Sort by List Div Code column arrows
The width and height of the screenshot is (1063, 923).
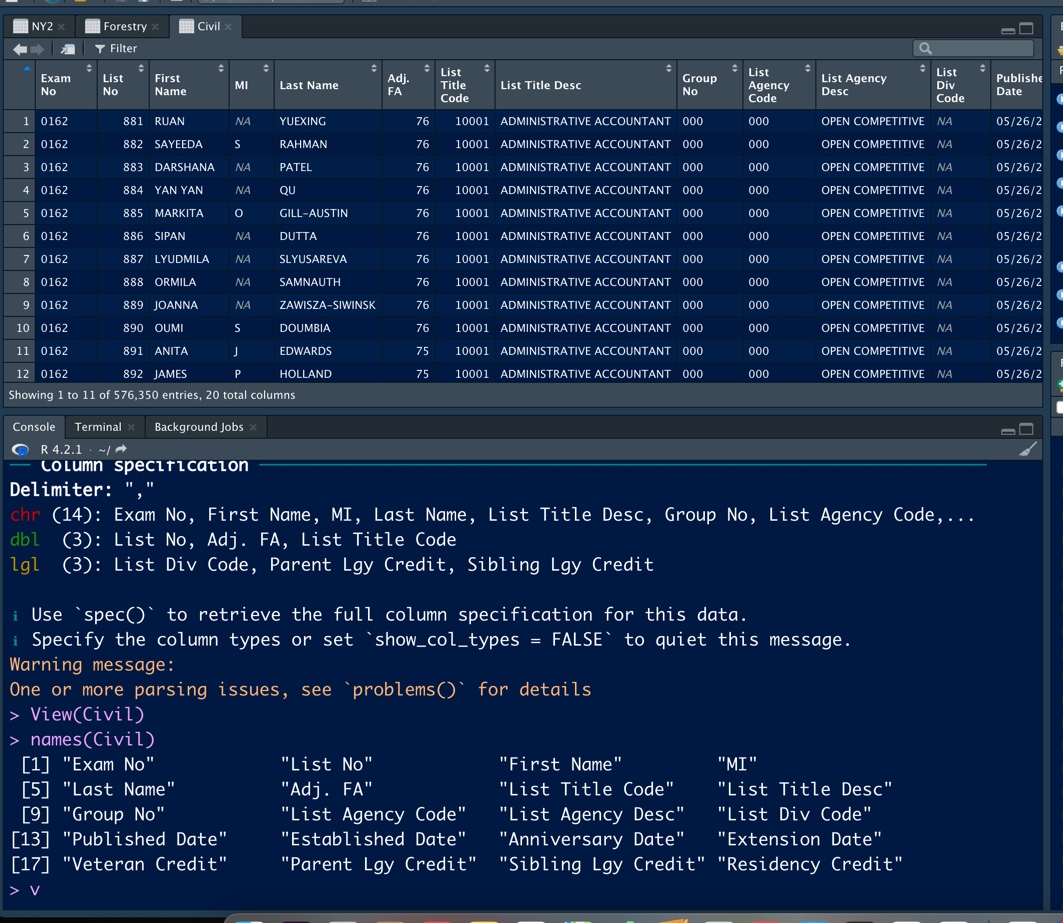click(x=982, y=68)
